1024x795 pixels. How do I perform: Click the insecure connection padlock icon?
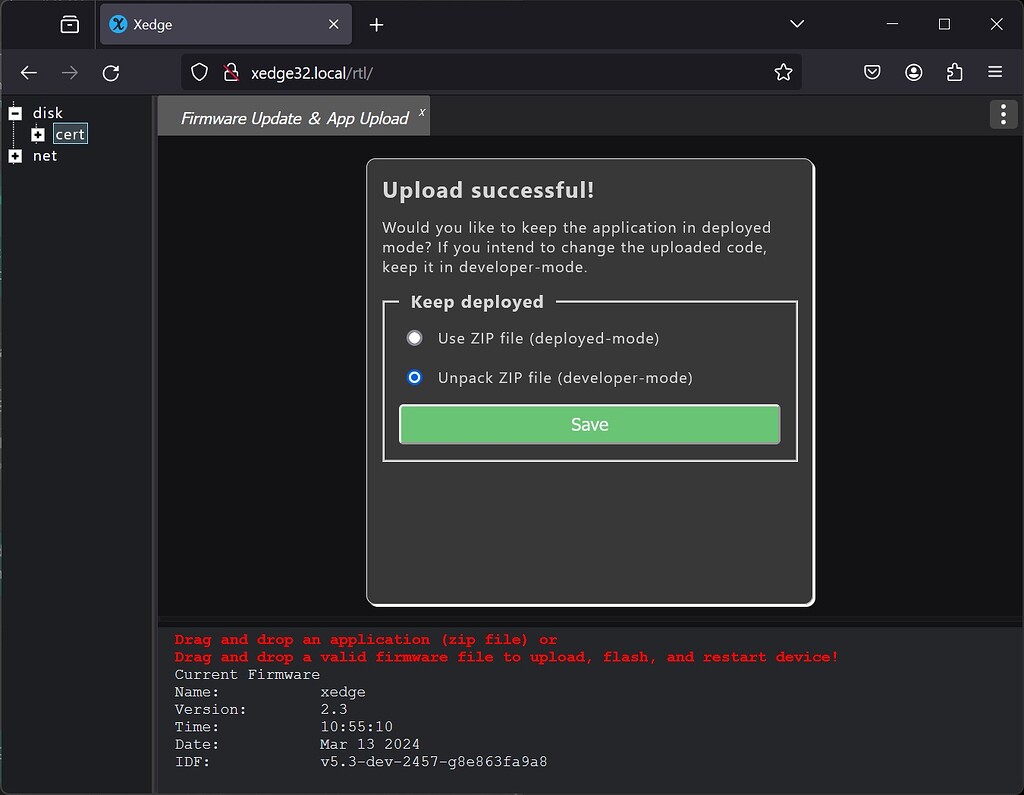(231, 72)
